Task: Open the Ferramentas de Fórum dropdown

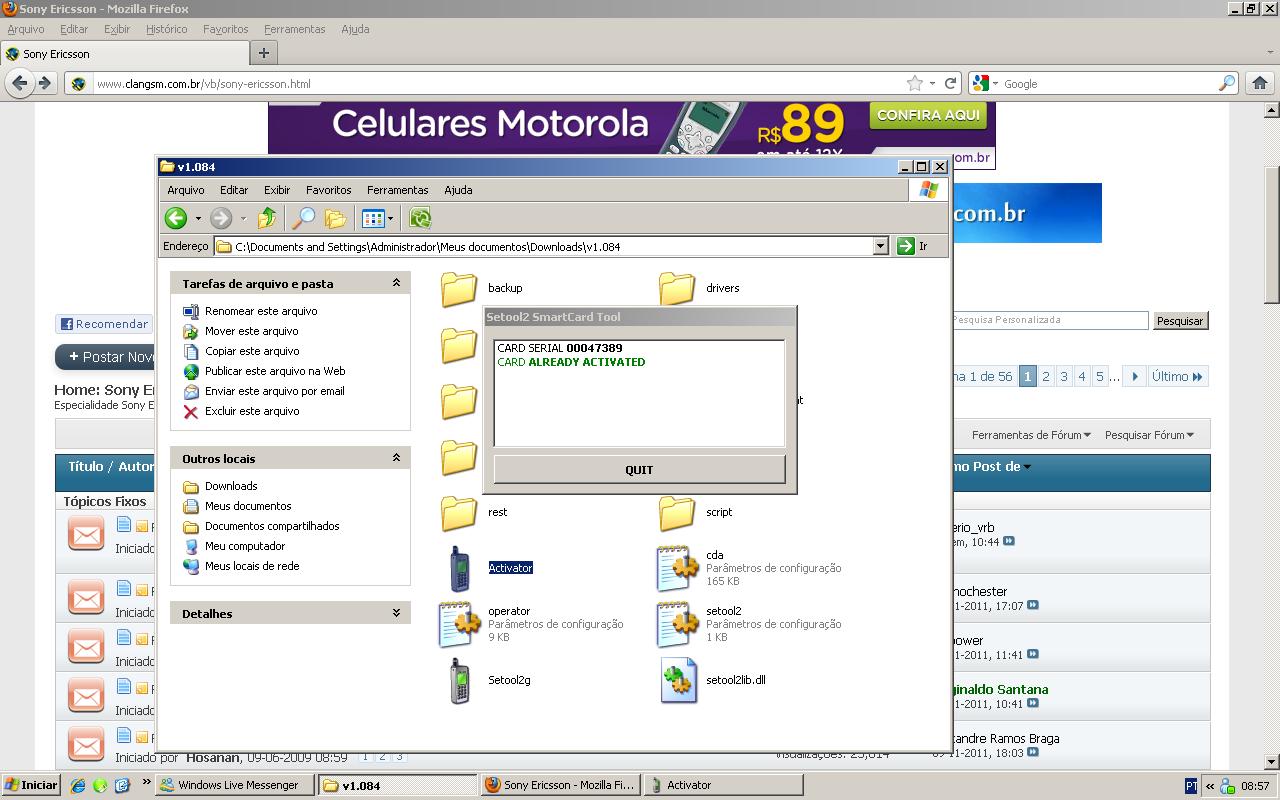Action: [x=1031, y=435]
